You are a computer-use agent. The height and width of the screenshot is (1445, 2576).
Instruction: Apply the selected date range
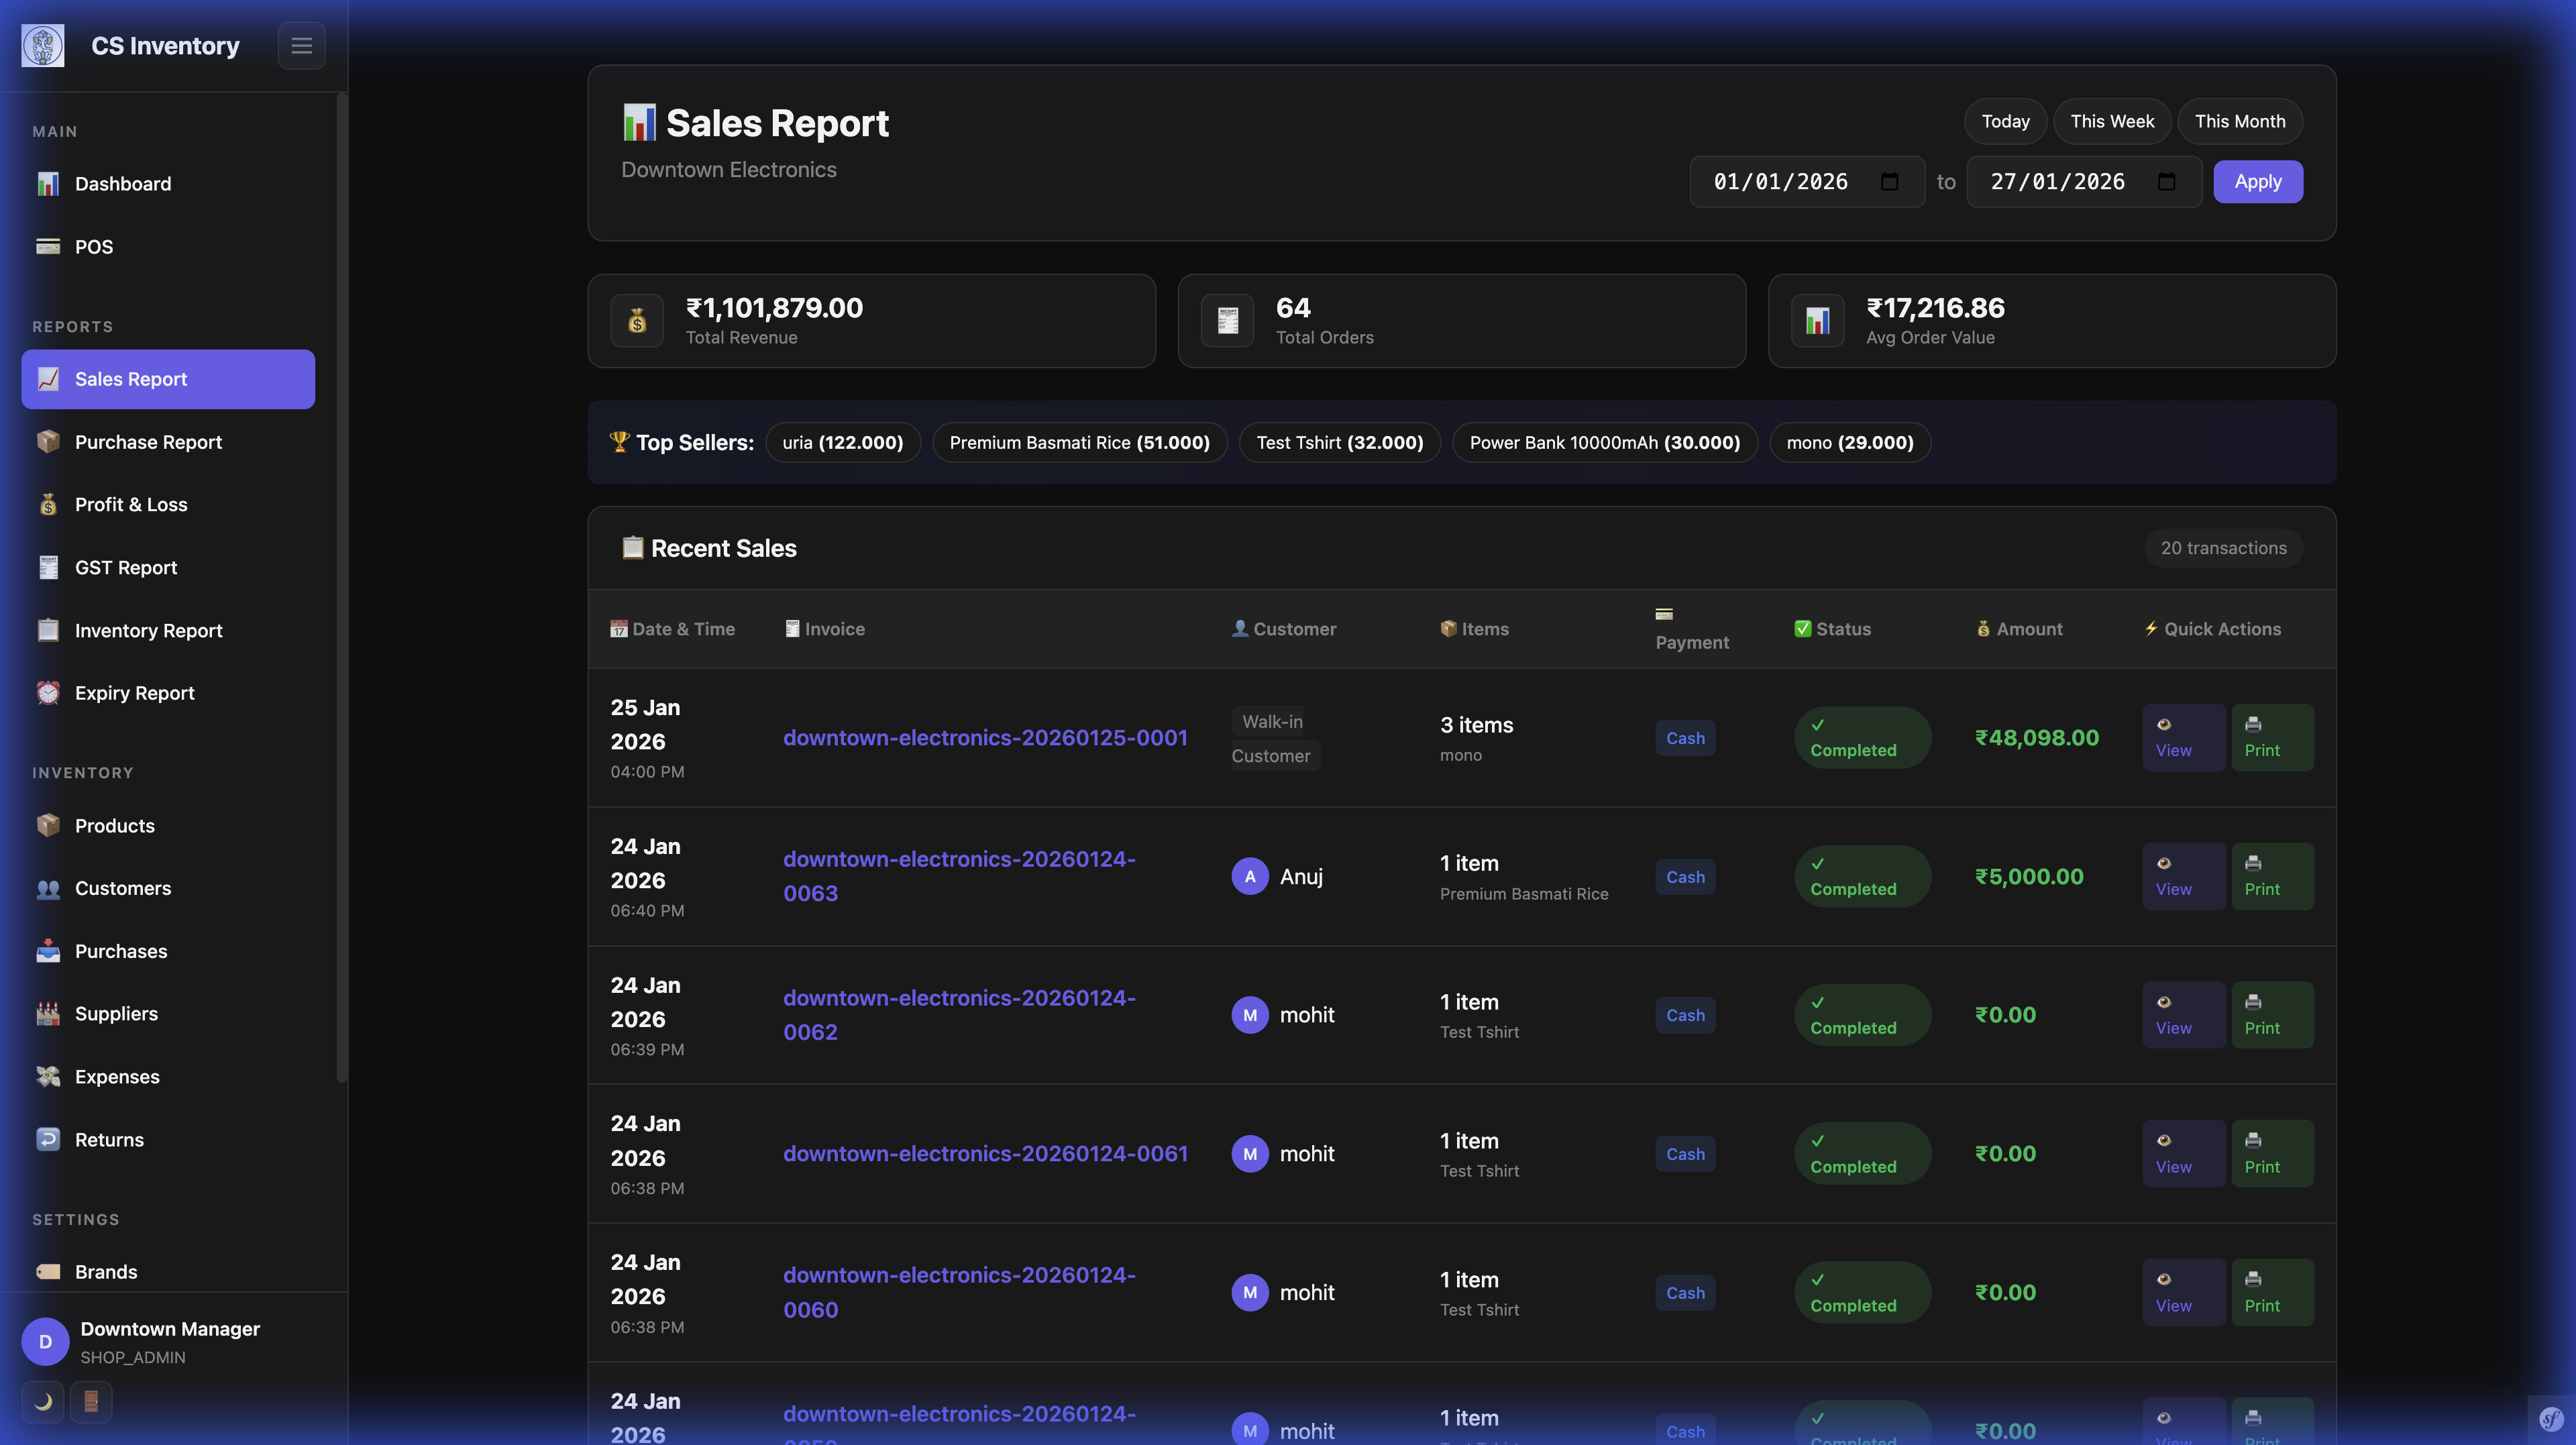click(2257, 182)
